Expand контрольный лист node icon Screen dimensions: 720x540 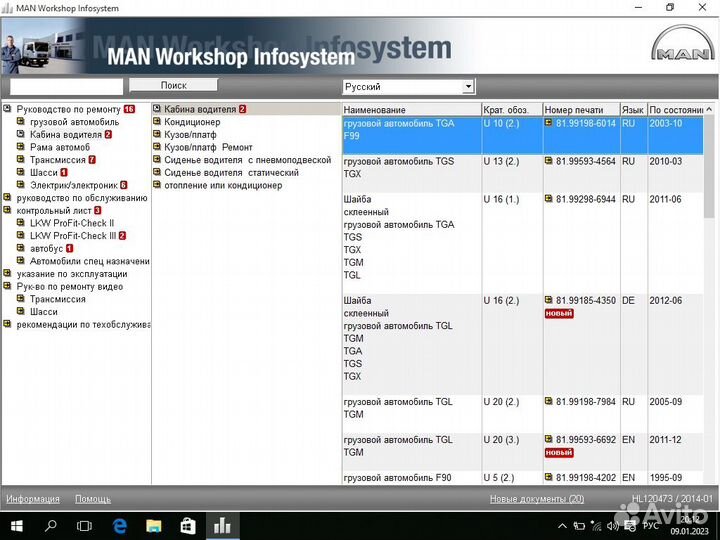7,210
